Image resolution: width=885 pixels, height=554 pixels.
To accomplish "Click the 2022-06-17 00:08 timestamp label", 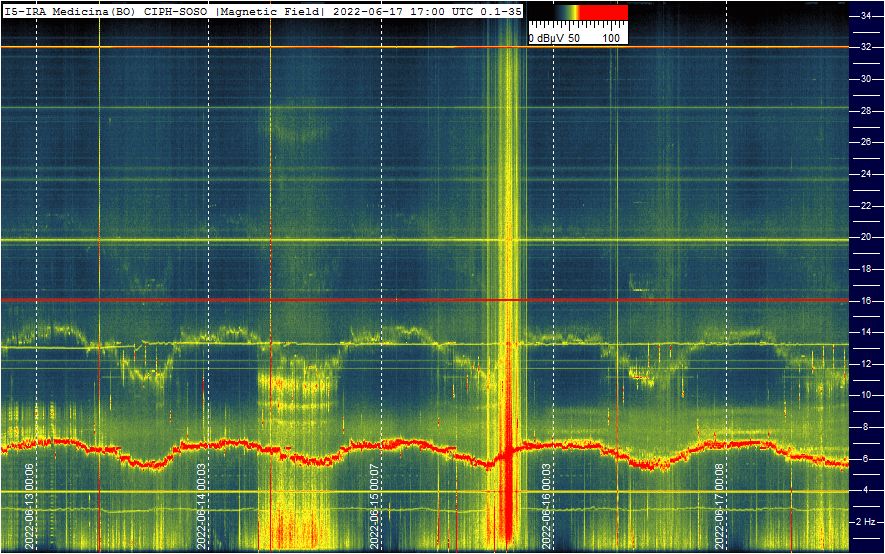I will click(720, 505).
